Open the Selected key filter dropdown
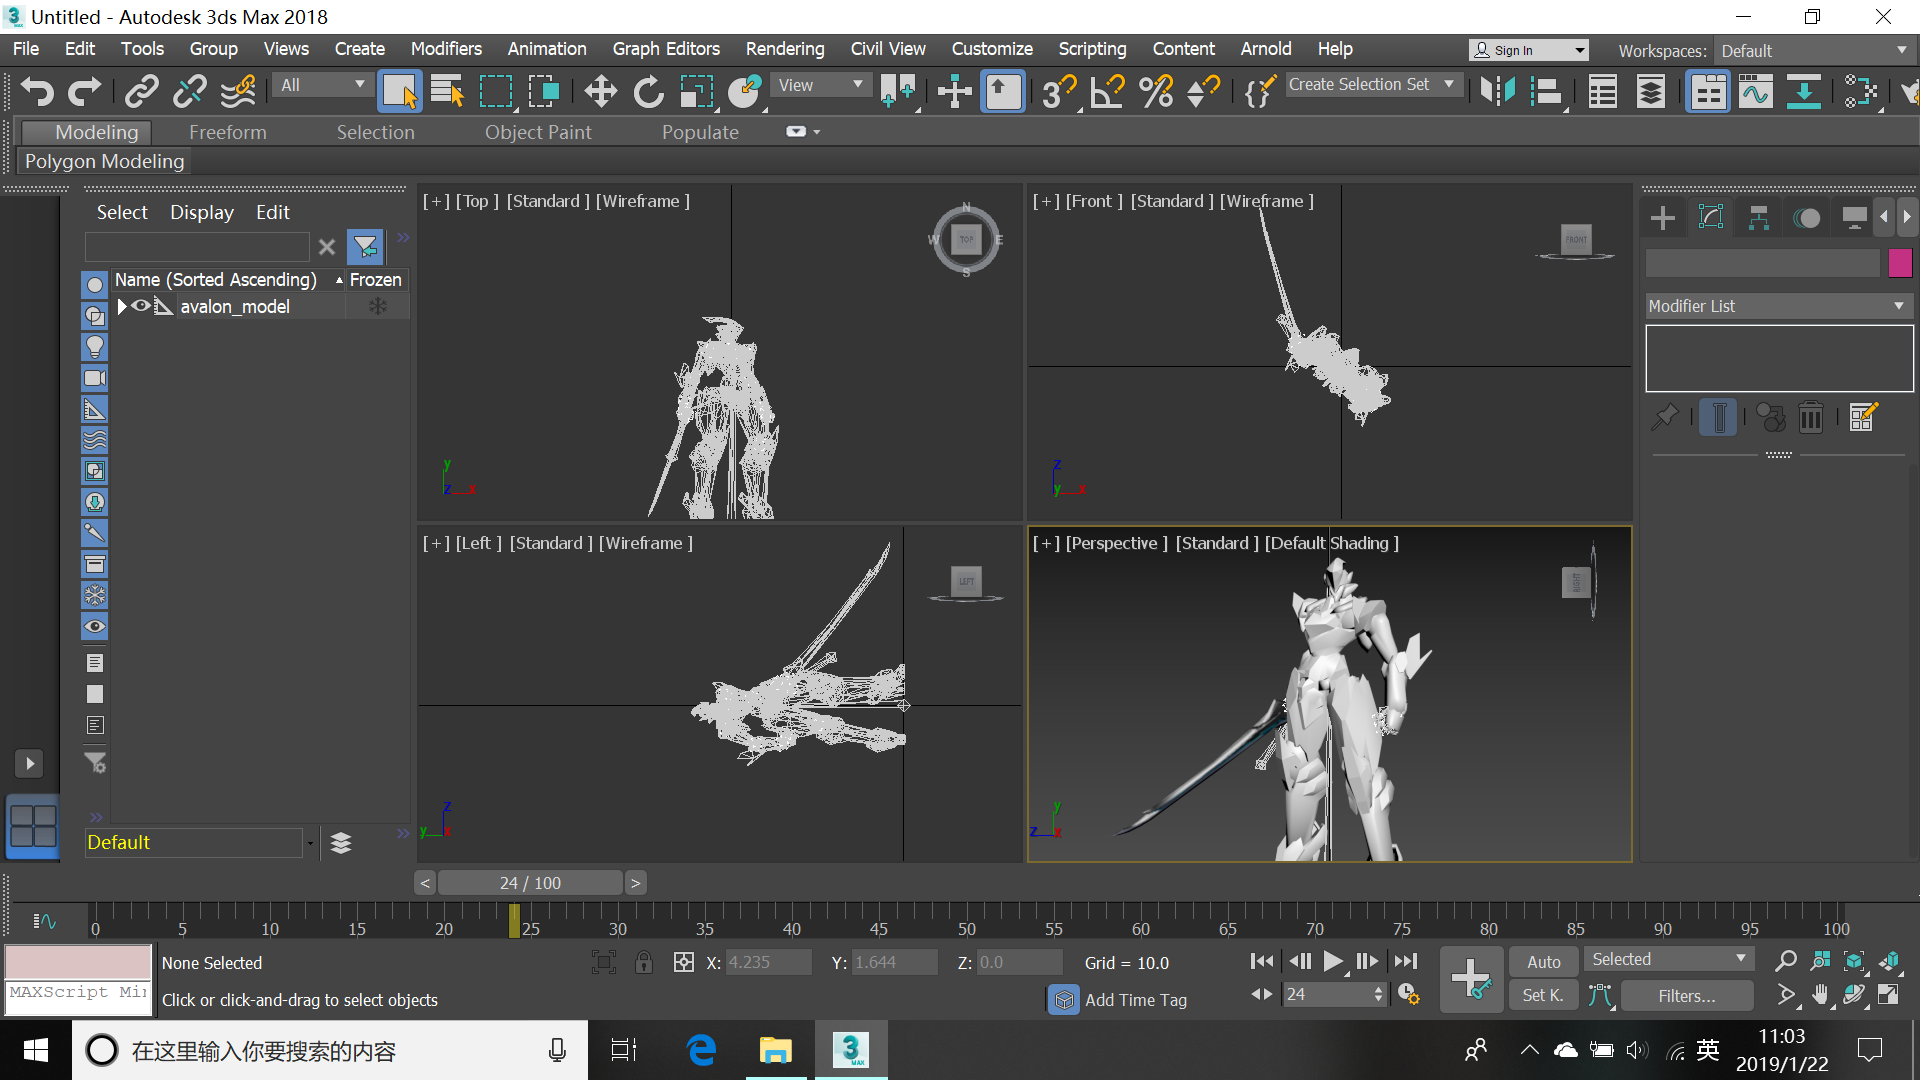Viewport: 1920px width, 1080px height. [x=1668, y=959]
